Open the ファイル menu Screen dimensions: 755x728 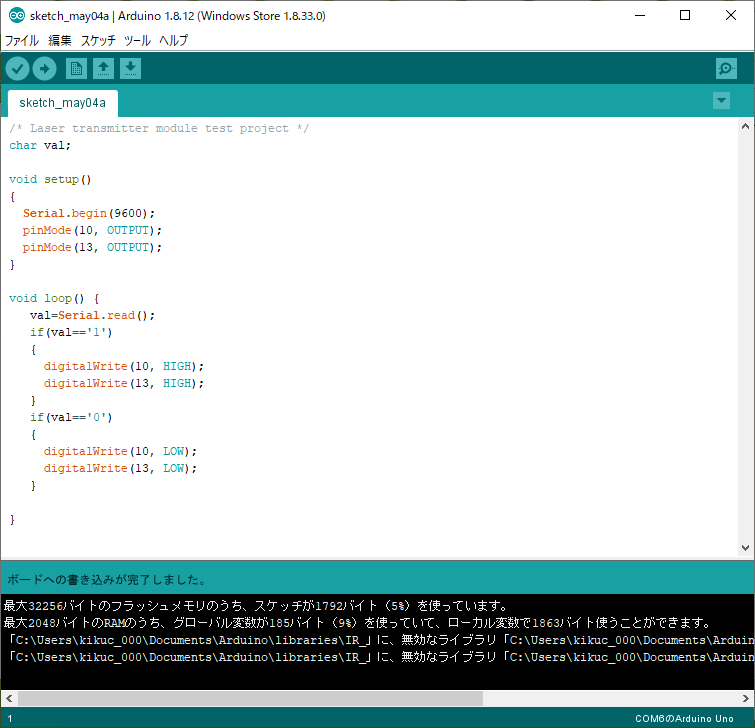pyautogui.click(x=22, y=41)
